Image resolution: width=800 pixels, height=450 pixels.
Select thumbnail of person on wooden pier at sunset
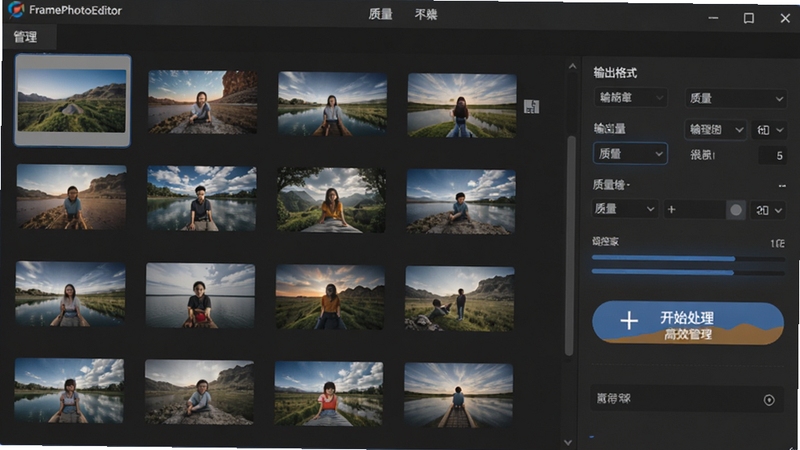(458, 395)
